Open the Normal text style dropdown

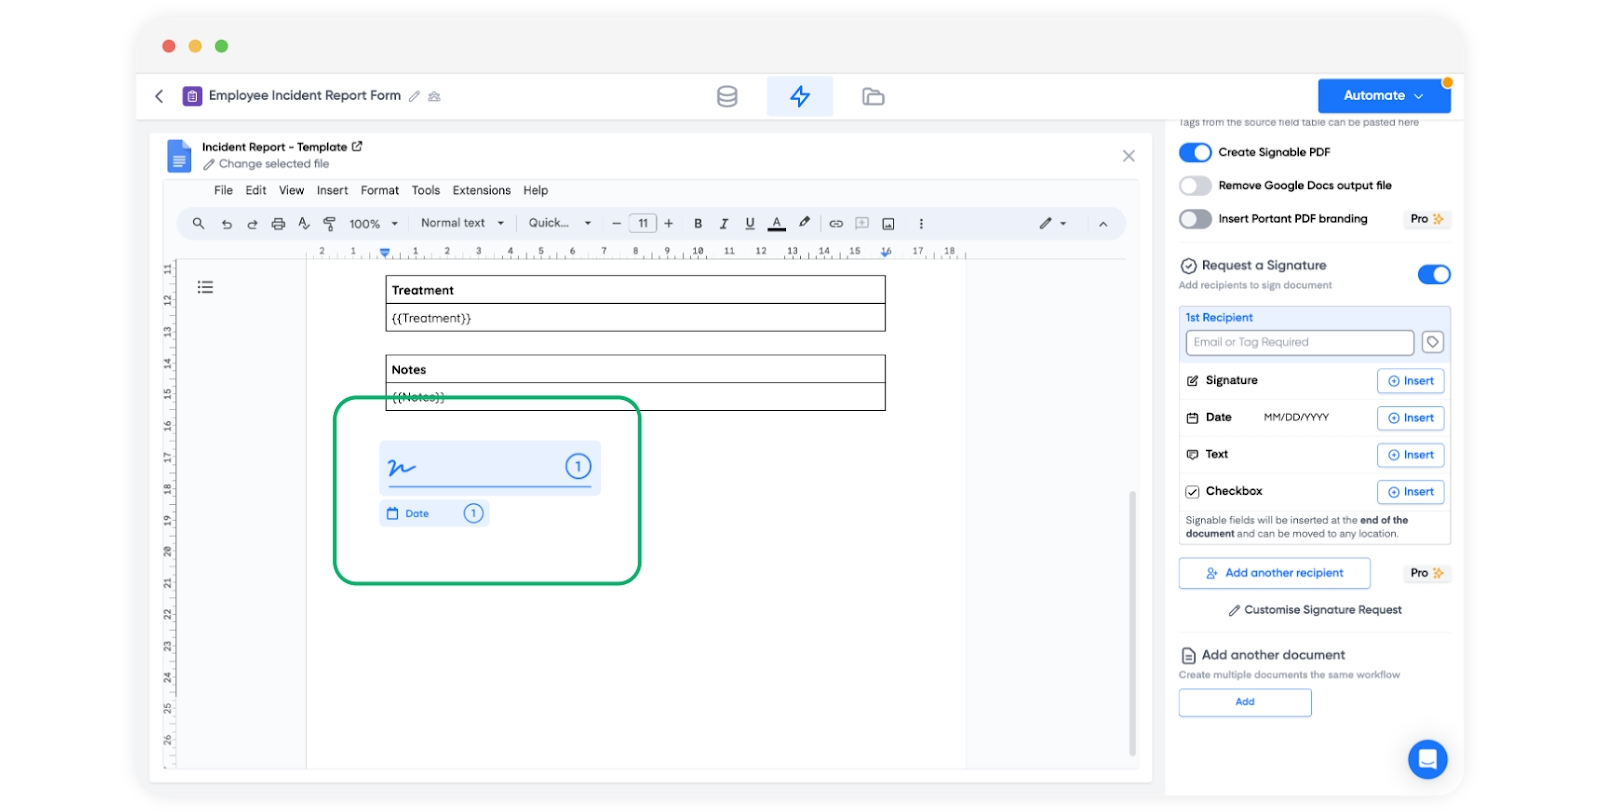coord(462,223)
